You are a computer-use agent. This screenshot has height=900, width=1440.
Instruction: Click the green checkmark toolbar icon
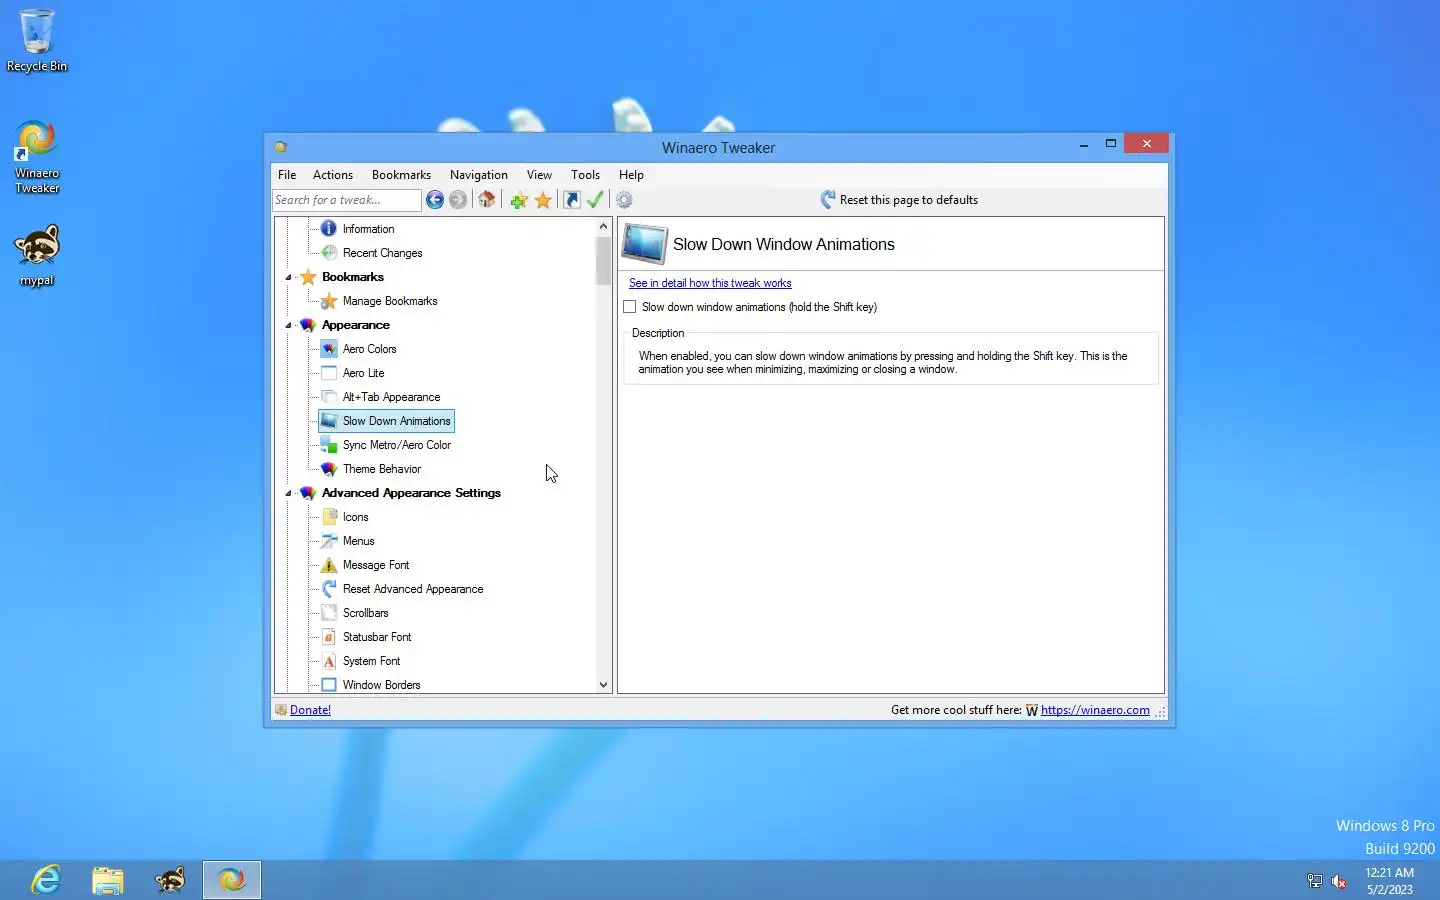[x=595, y=200]
